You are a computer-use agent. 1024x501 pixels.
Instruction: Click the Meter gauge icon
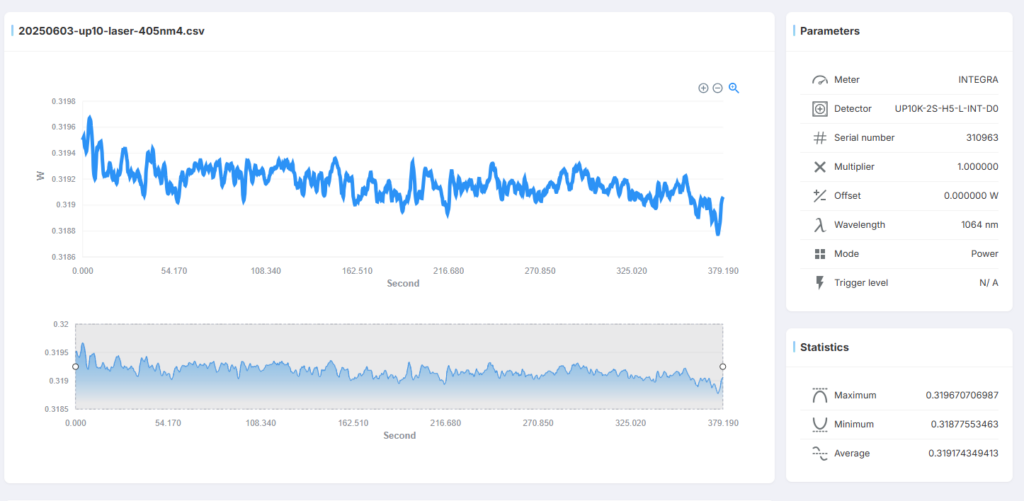point(820,80)
